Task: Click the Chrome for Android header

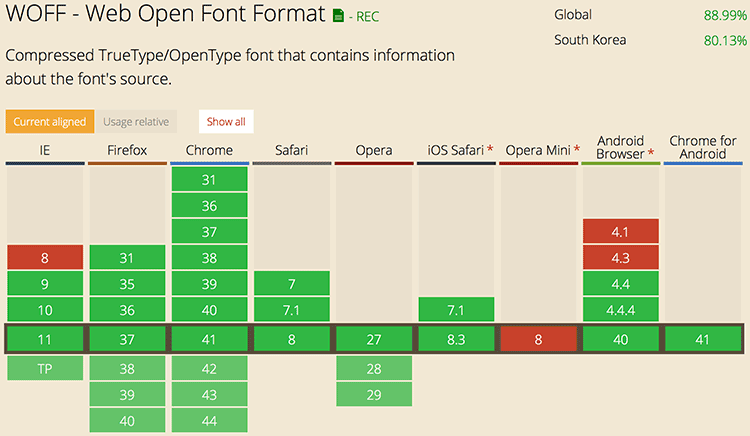Action: pyautogui.click(x=703, y=147)
